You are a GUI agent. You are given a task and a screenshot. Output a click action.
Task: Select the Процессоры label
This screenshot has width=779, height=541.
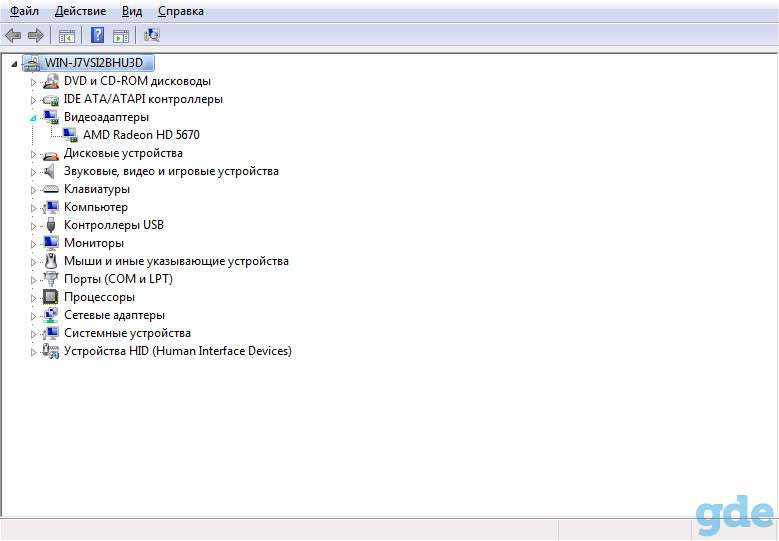[99, 297]
